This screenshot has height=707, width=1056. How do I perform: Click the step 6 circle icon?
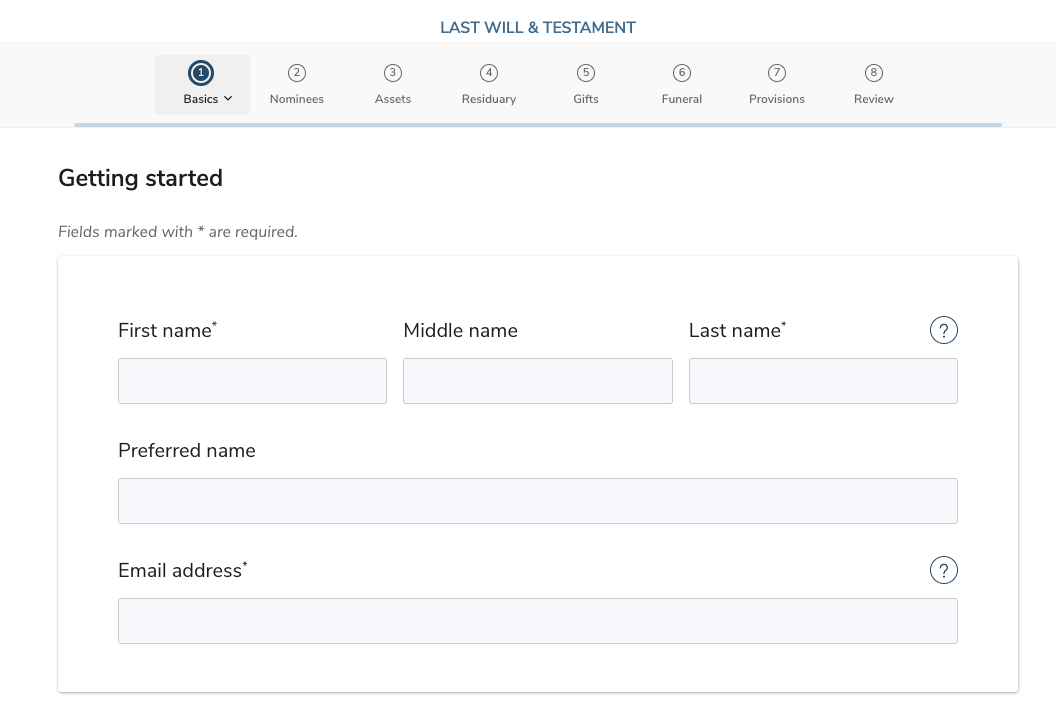pyautogui.click(x=682, y=73)
